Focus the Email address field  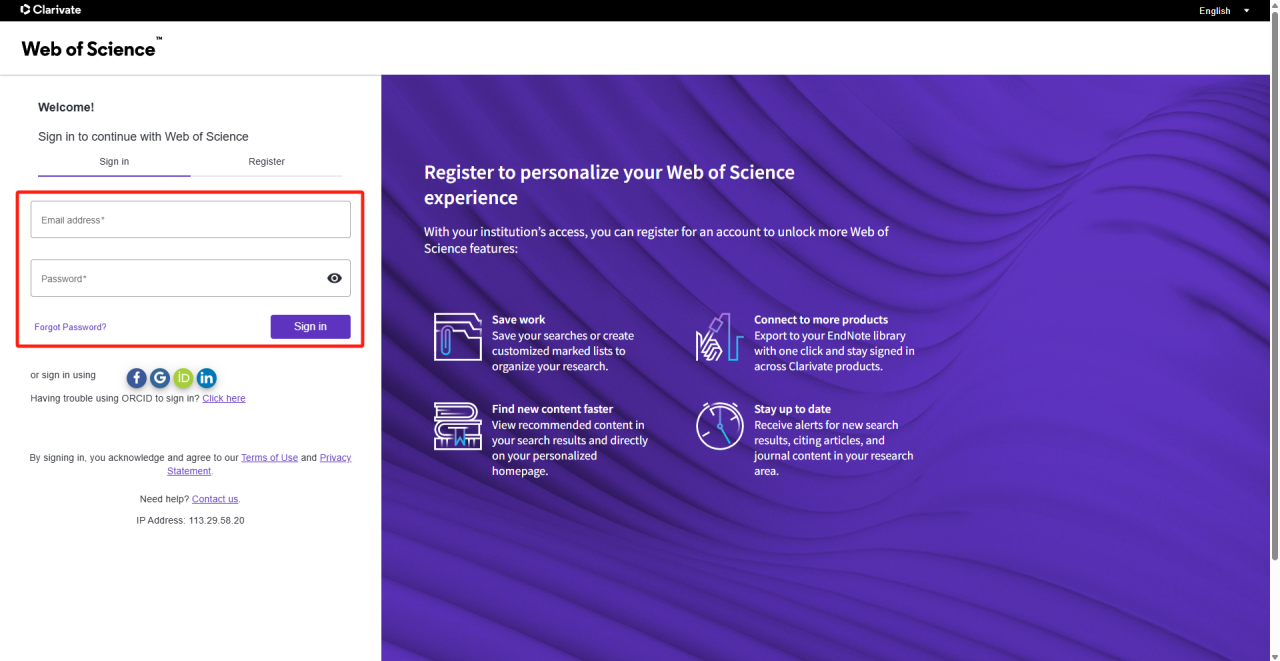[190, 220]
